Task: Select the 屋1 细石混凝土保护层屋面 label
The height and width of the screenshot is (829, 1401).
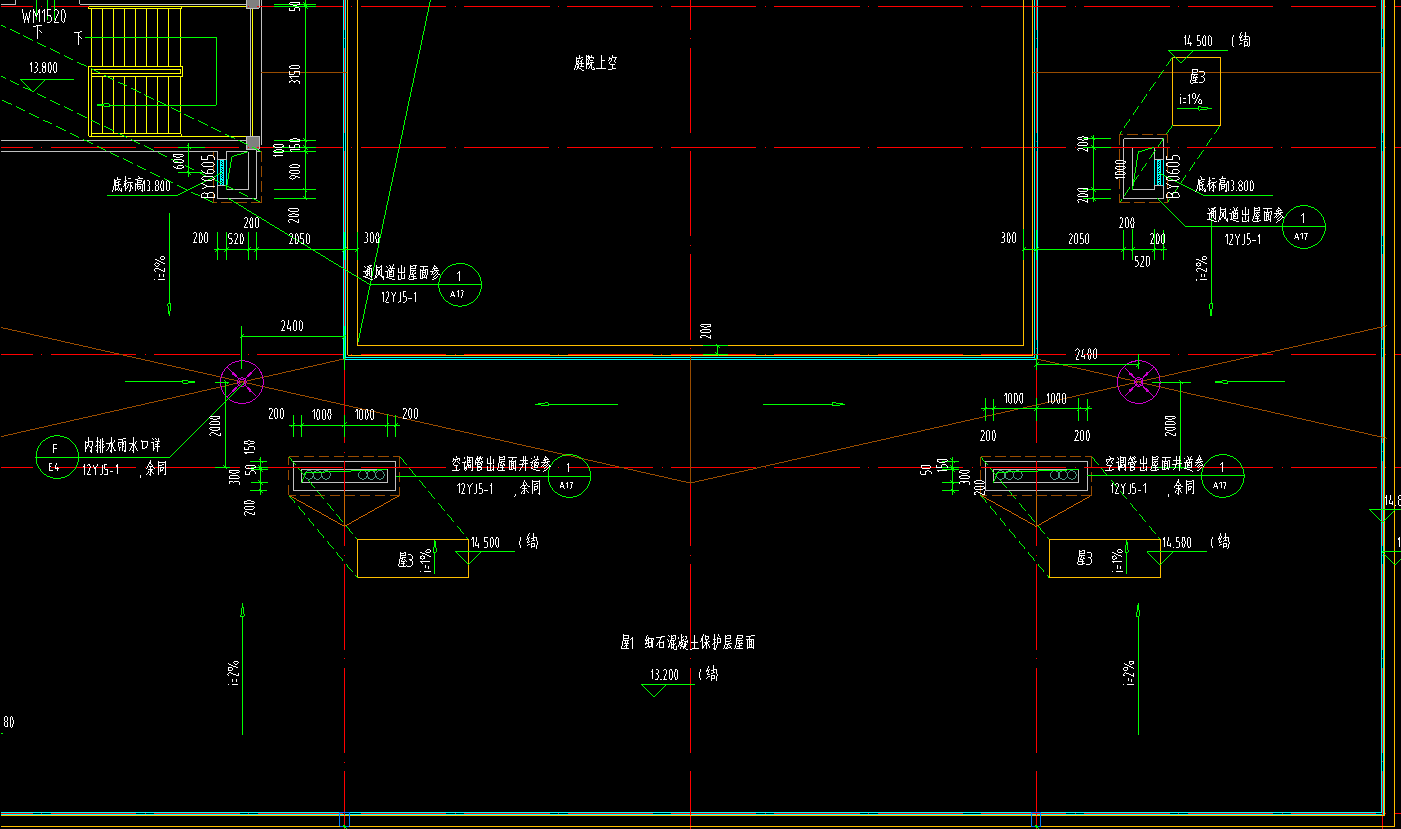Action: (x=688, y=643)
